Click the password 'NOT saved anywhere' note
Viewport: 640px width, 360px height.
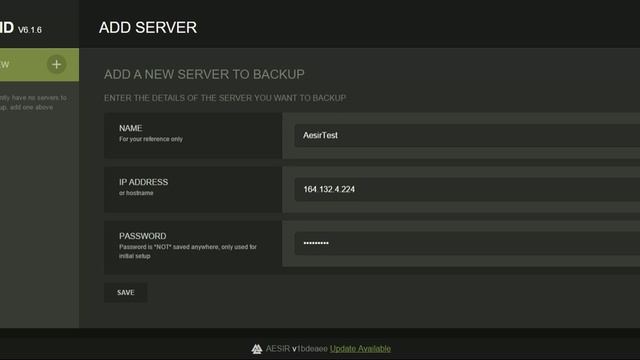(188, 251)
